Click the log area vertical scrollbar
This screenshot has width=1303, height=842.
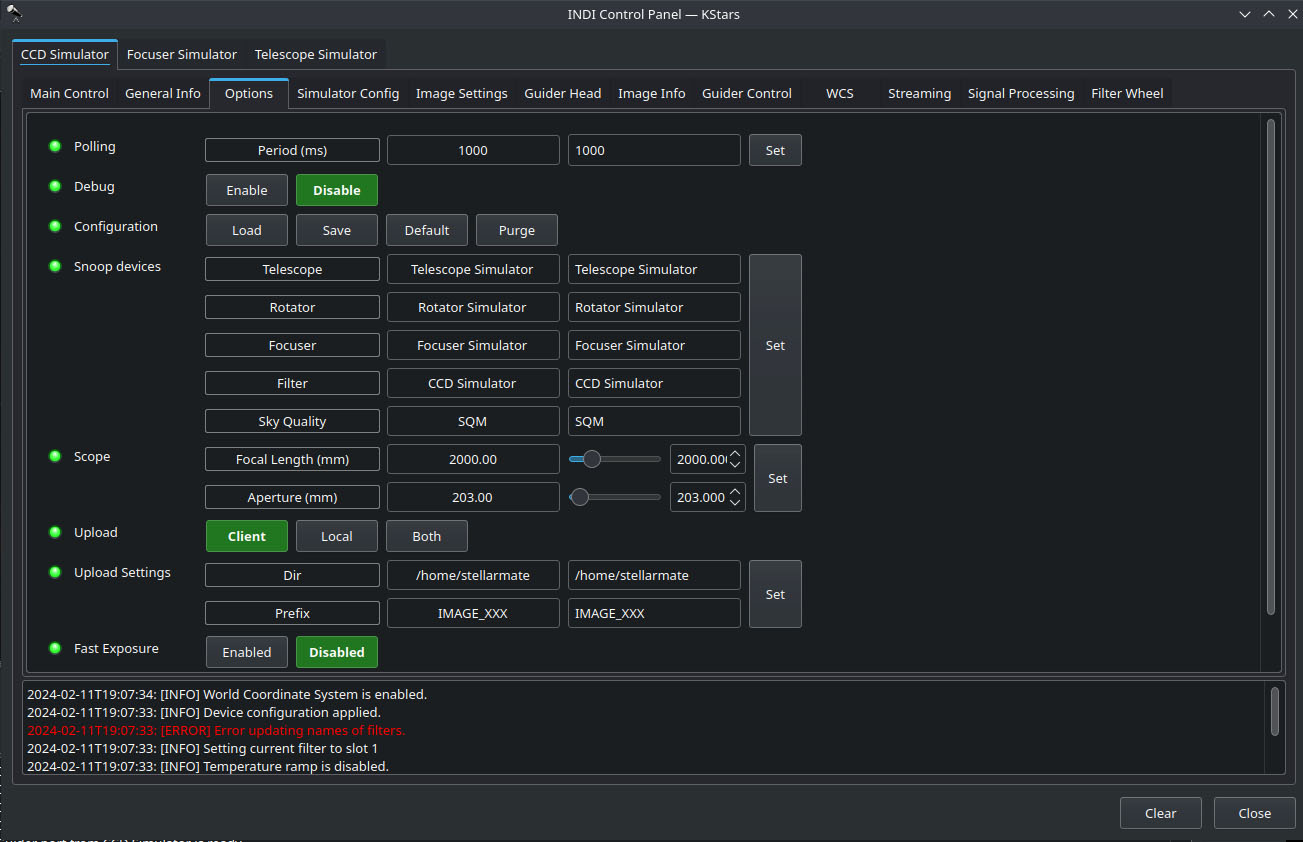(1274, 711)
